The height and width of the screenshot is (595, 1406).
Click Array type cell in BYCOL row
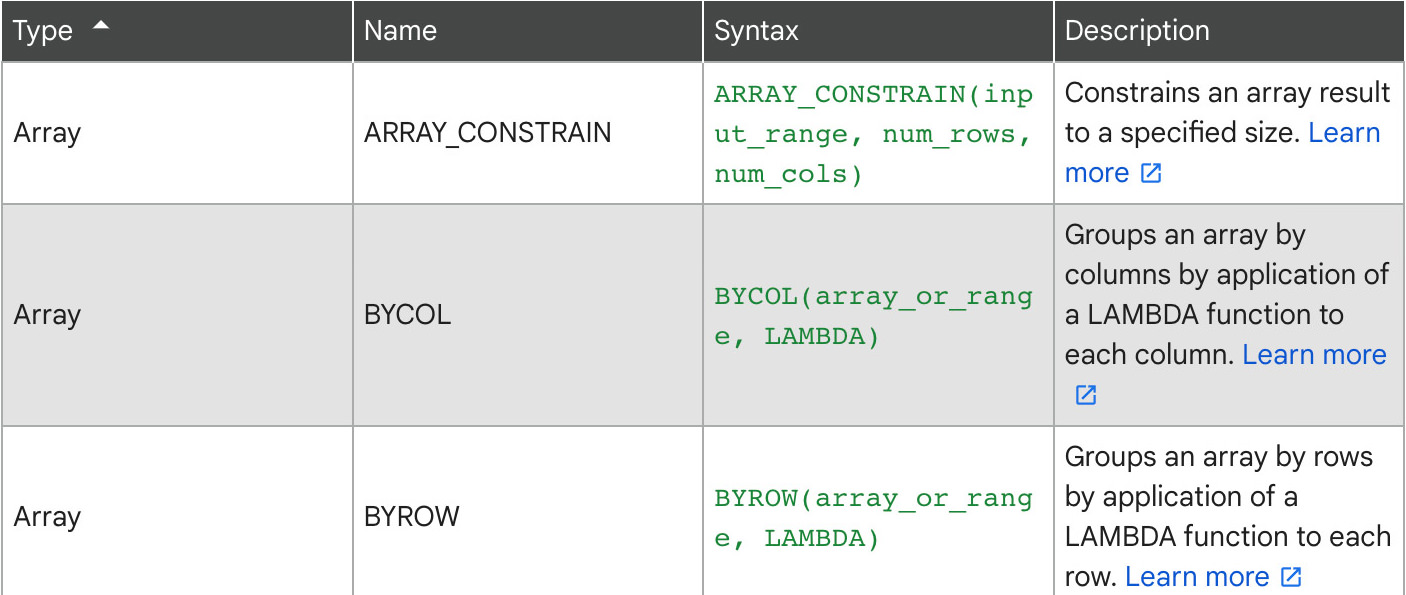pos(176,315)
